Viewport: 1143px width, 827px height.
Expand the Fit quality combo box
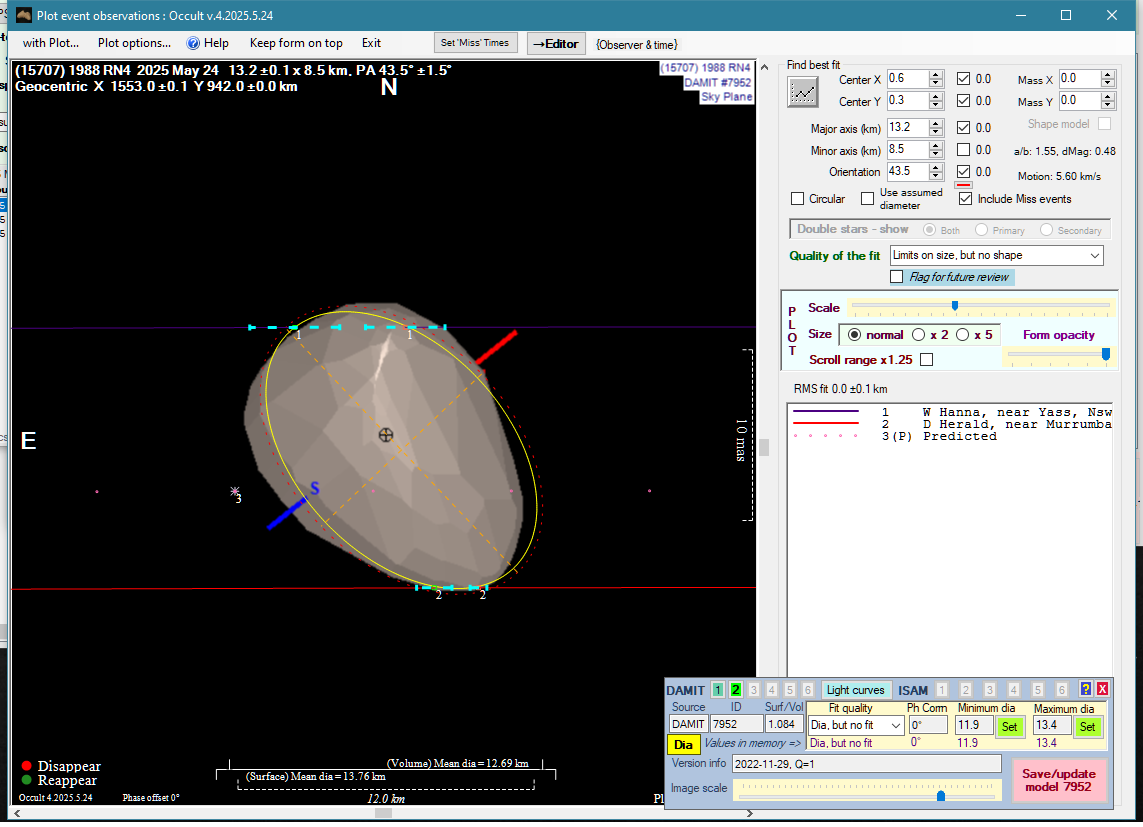895,725
